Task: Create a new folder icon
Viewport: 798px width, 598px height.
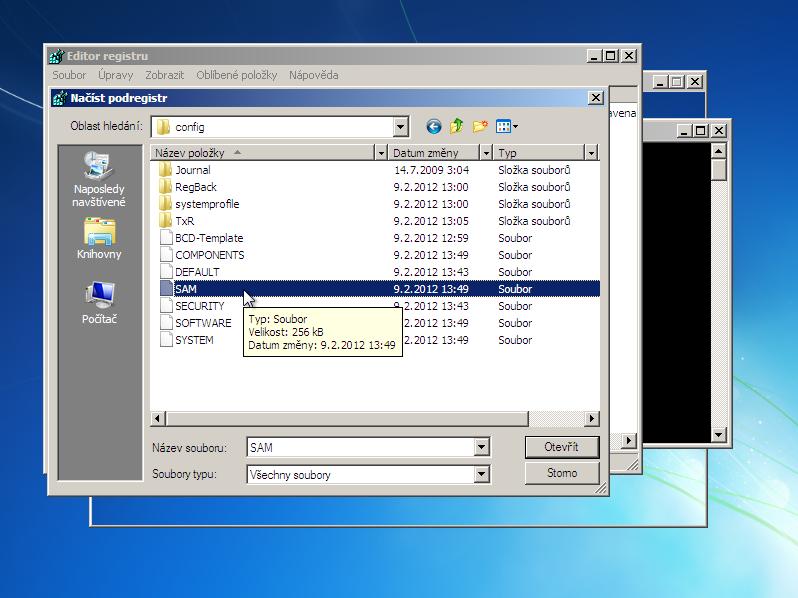Action: [x=480, y=127]
